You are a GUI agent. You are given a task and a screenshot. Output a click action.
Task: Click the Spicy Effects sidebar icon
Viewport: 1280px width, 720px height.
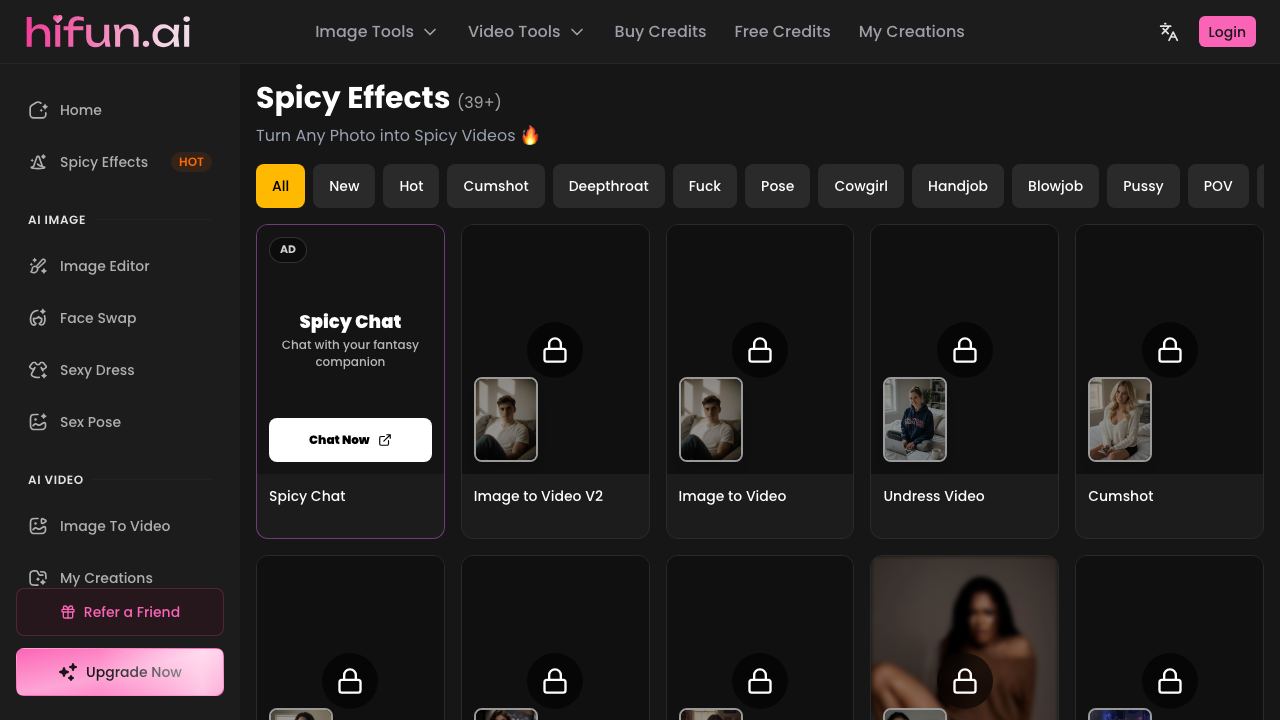38,162
